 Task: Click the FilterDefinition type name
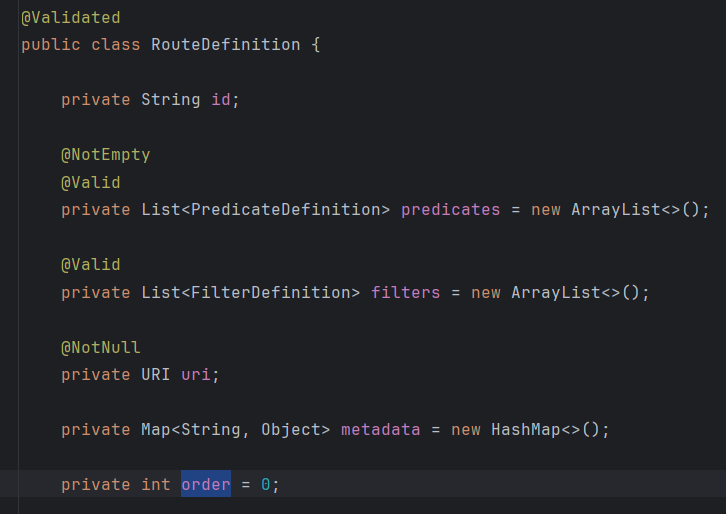click(x=275, y=293)
